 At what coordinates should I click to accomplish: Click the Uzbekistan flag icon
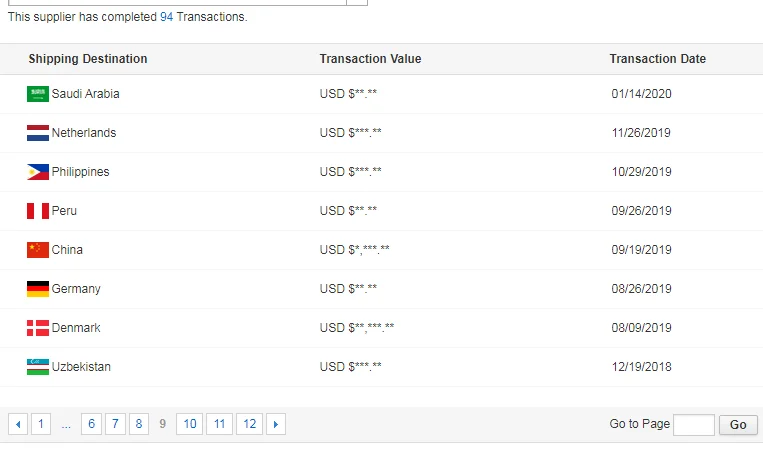[x=38, y=367]
